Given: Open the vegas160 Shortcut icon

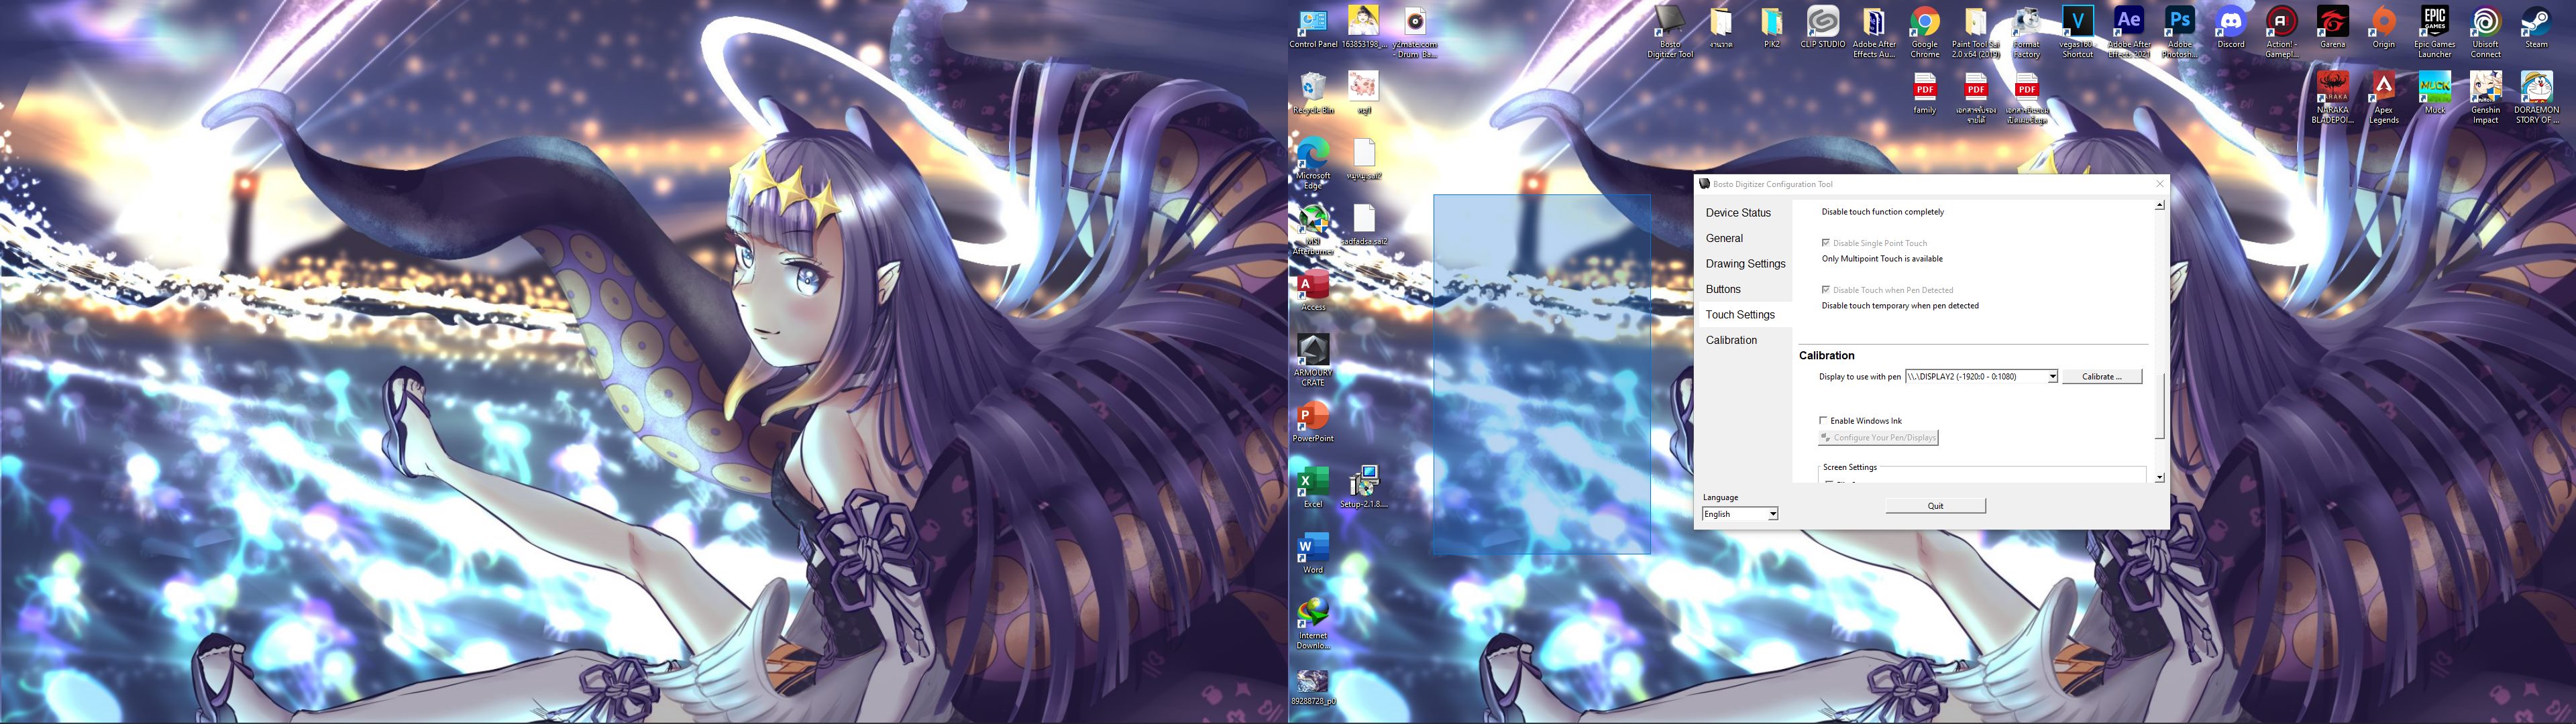Looking at the screenshot, I should coord(2078,30).
